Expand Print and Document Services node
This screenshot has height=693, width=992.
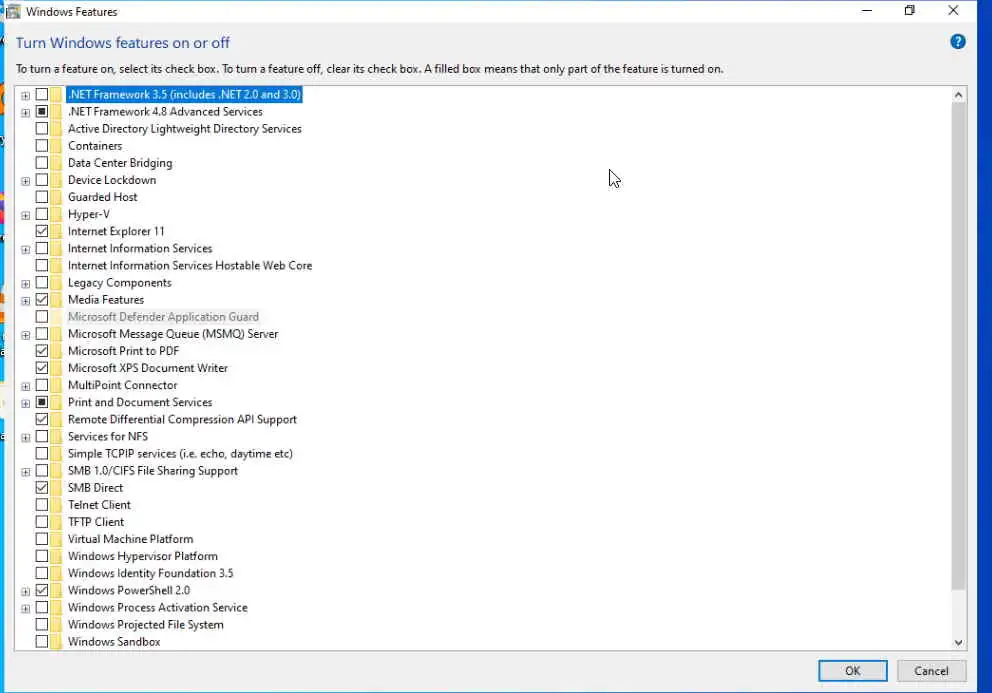(25, 403)
